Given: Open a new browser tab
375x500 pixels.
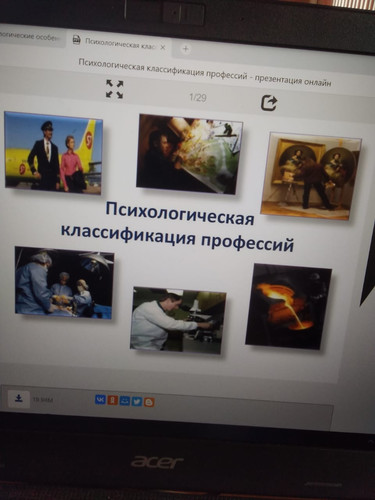Looking at the screenshot, I should [186, 49].
